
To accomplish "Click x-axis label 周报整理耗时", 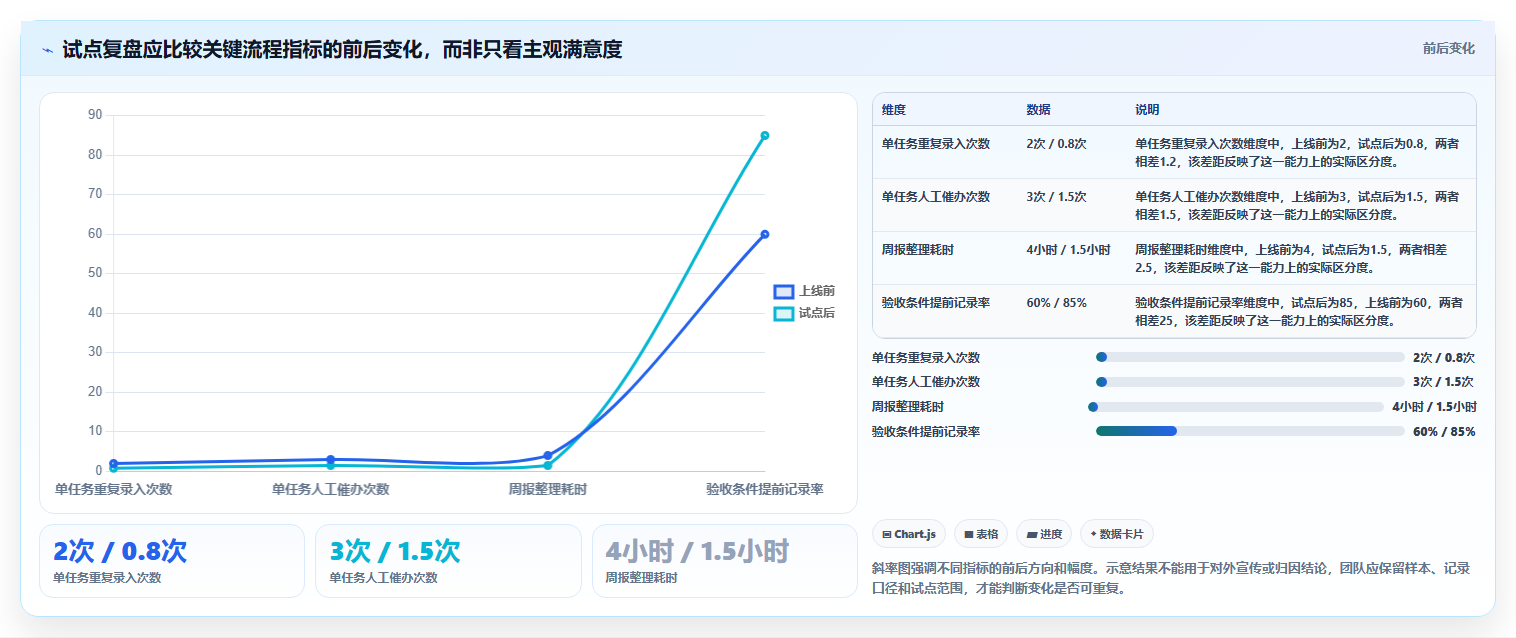I will coord(547,489).
